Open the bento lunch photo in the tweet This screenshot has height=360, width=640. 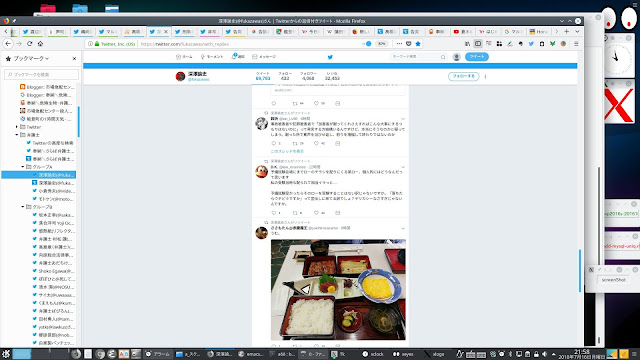click(338, 289)
